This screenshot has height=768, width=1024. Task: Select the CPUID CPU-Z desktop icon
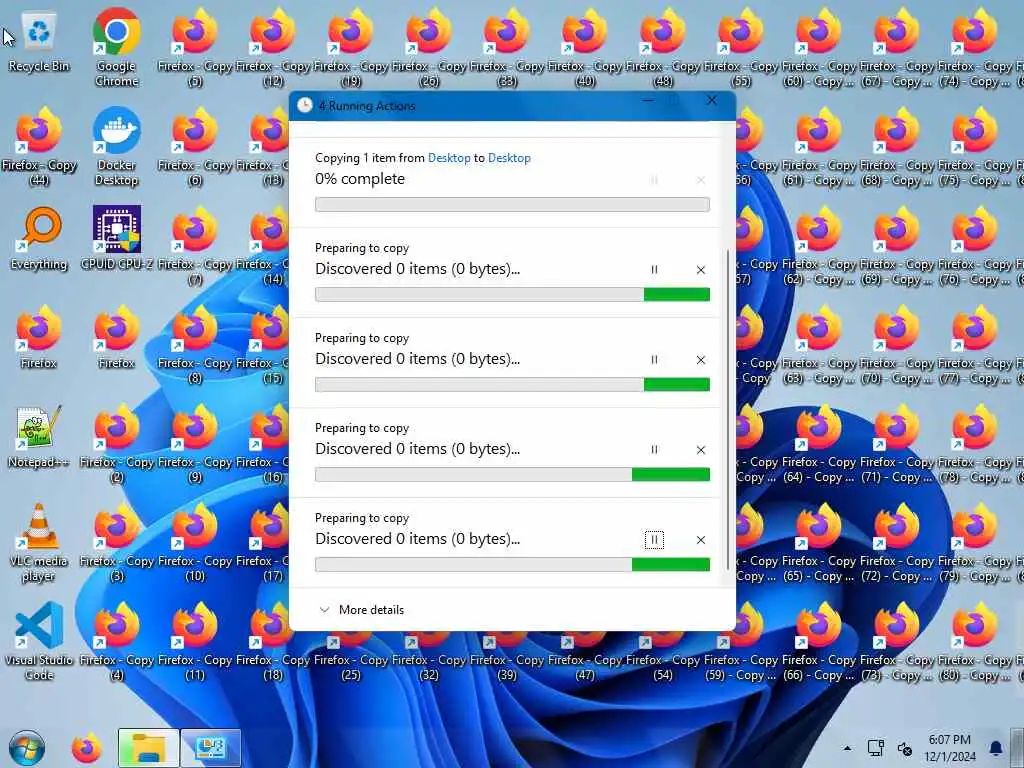116,238
